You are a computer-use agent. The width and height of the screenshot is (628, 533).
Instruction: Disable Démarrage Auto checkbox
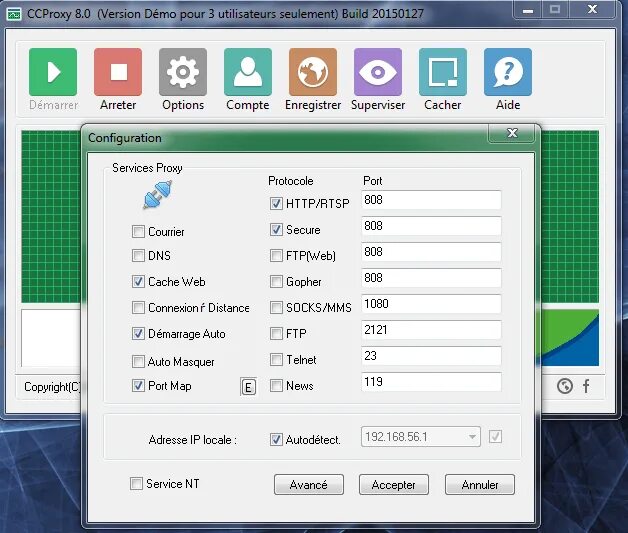[x=138, y=334]
